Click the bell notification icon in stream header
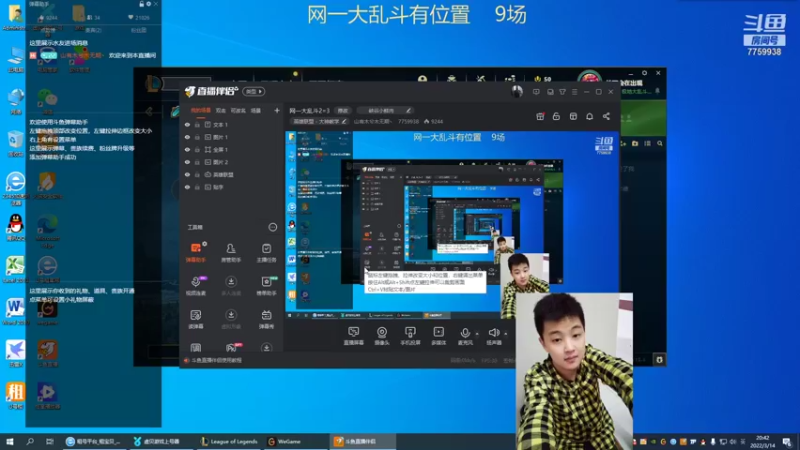Image resolution: width=800 pixels, height=450 pixels. tap(589, 116)
